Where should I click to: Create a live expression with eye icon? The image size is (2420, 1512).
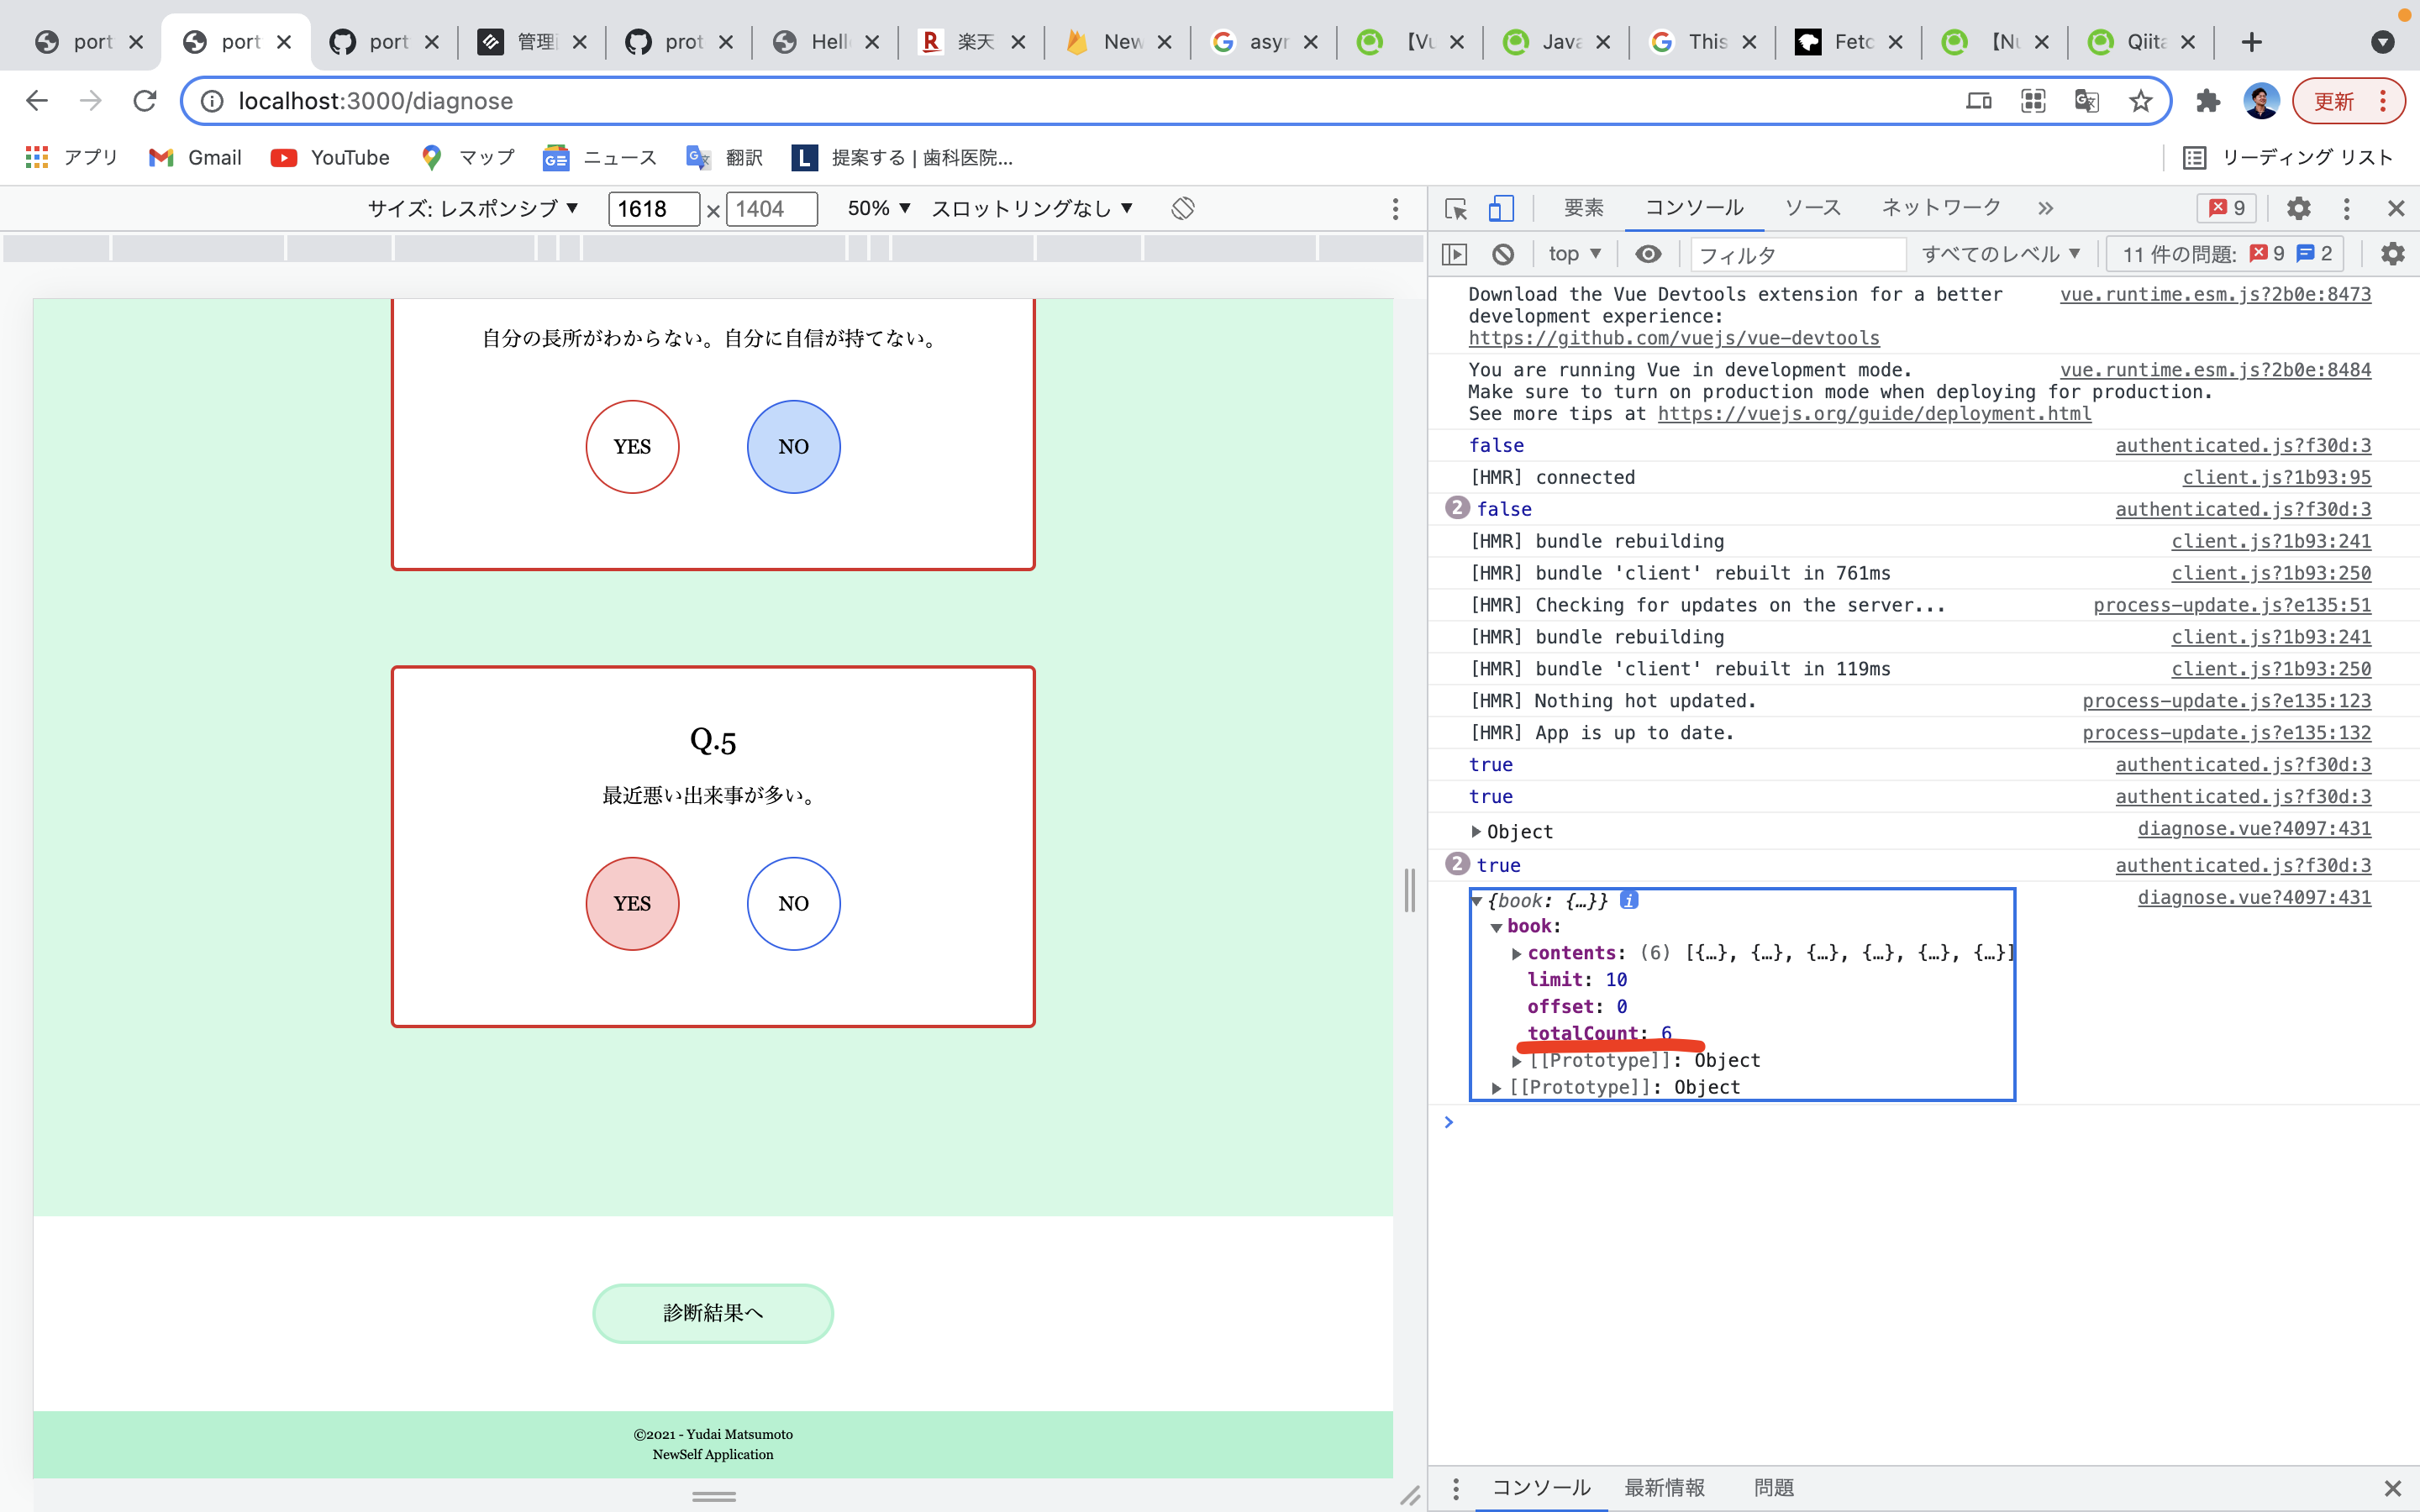point(1648,253)
